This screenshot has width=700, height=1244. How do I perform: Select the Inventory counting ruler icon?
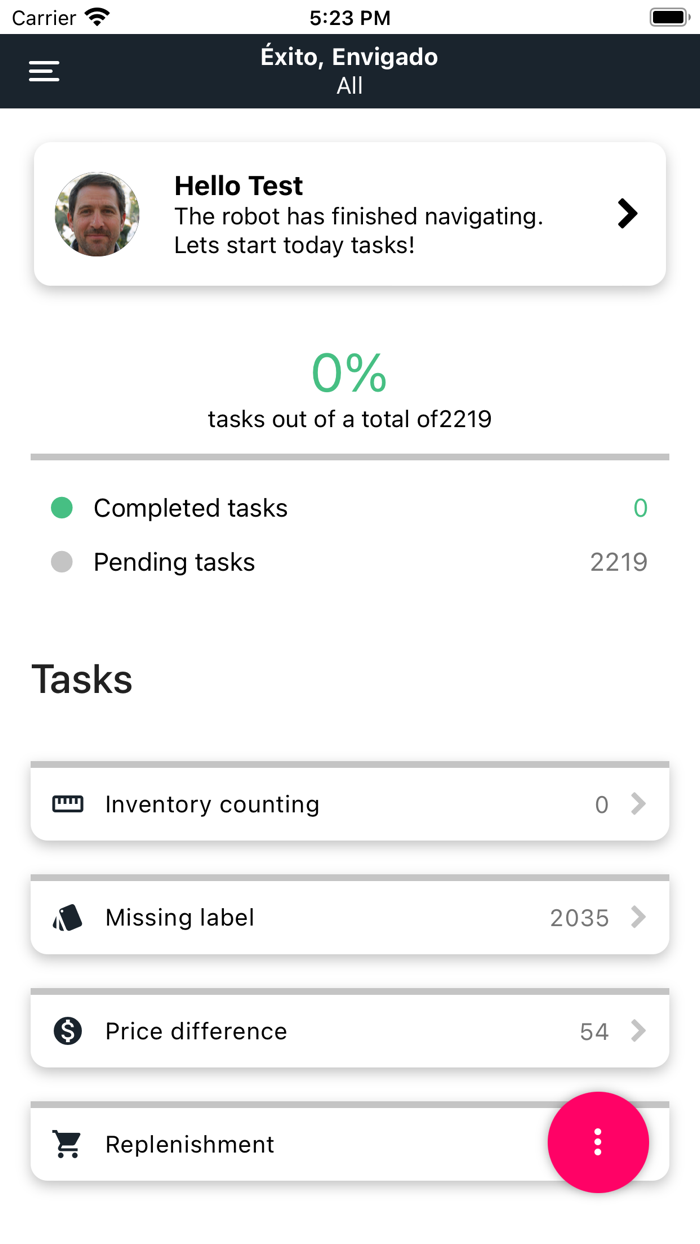click(x=65, y=804)
